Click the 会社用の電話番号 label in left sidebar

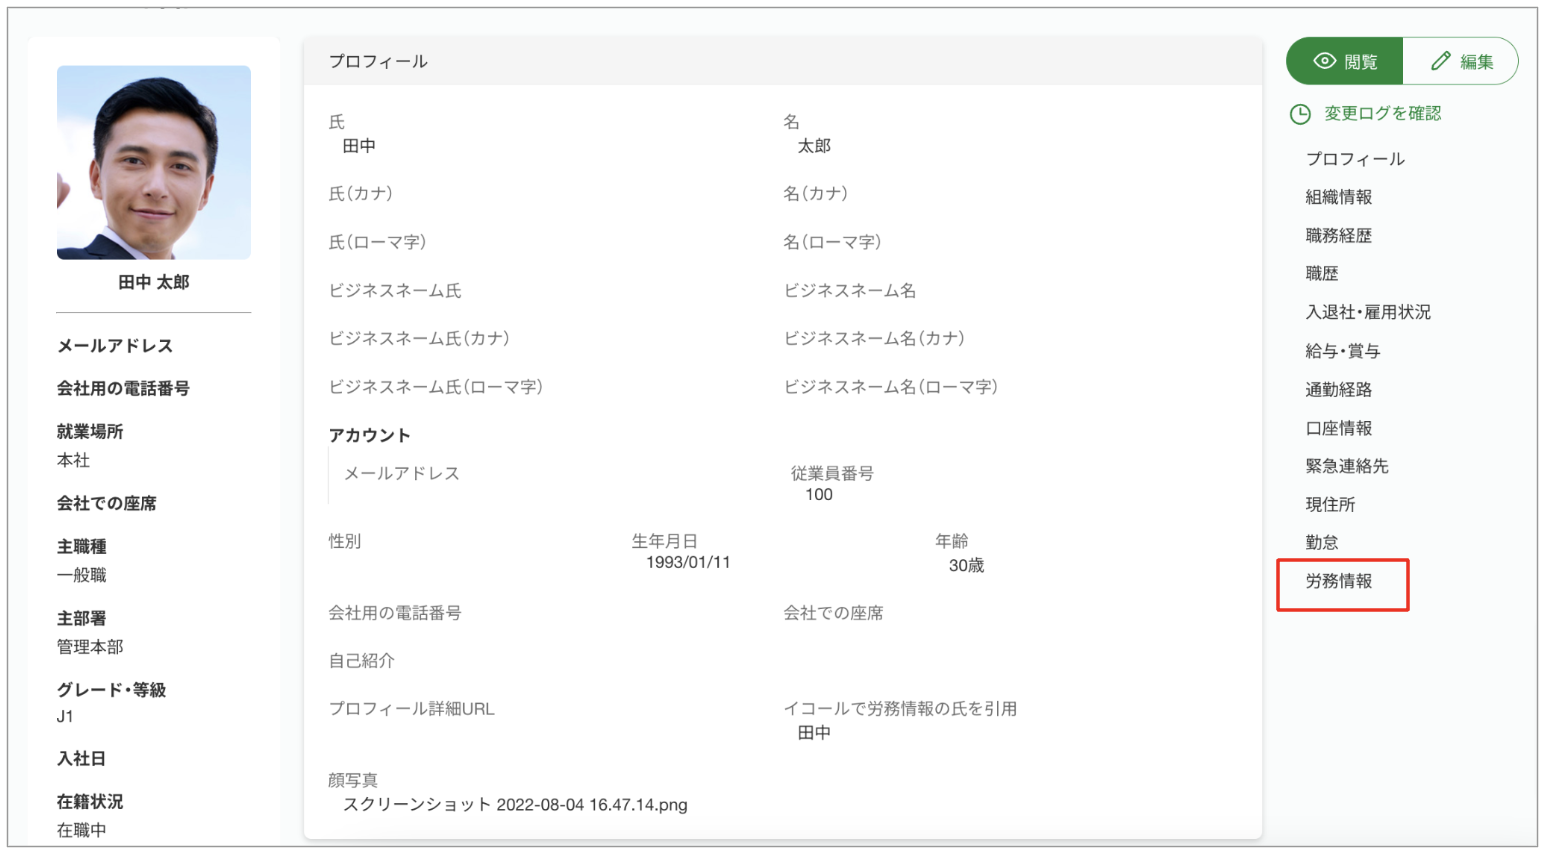[x=123, y=389]
